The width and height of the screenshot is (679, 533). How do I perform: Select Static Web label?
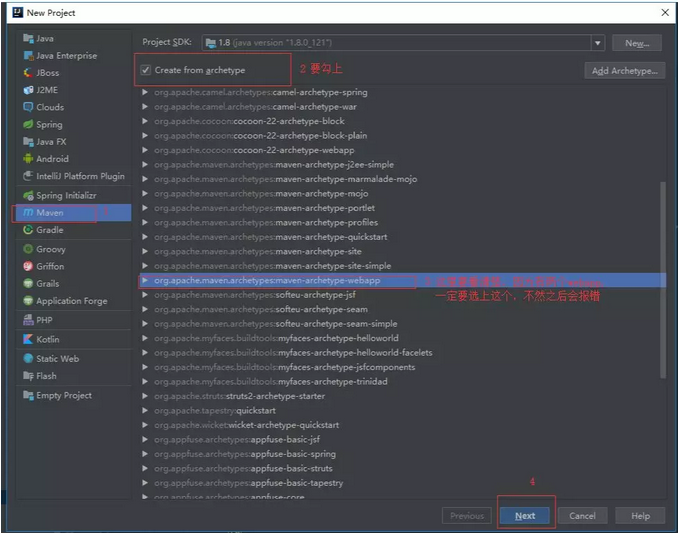[58, 359]
